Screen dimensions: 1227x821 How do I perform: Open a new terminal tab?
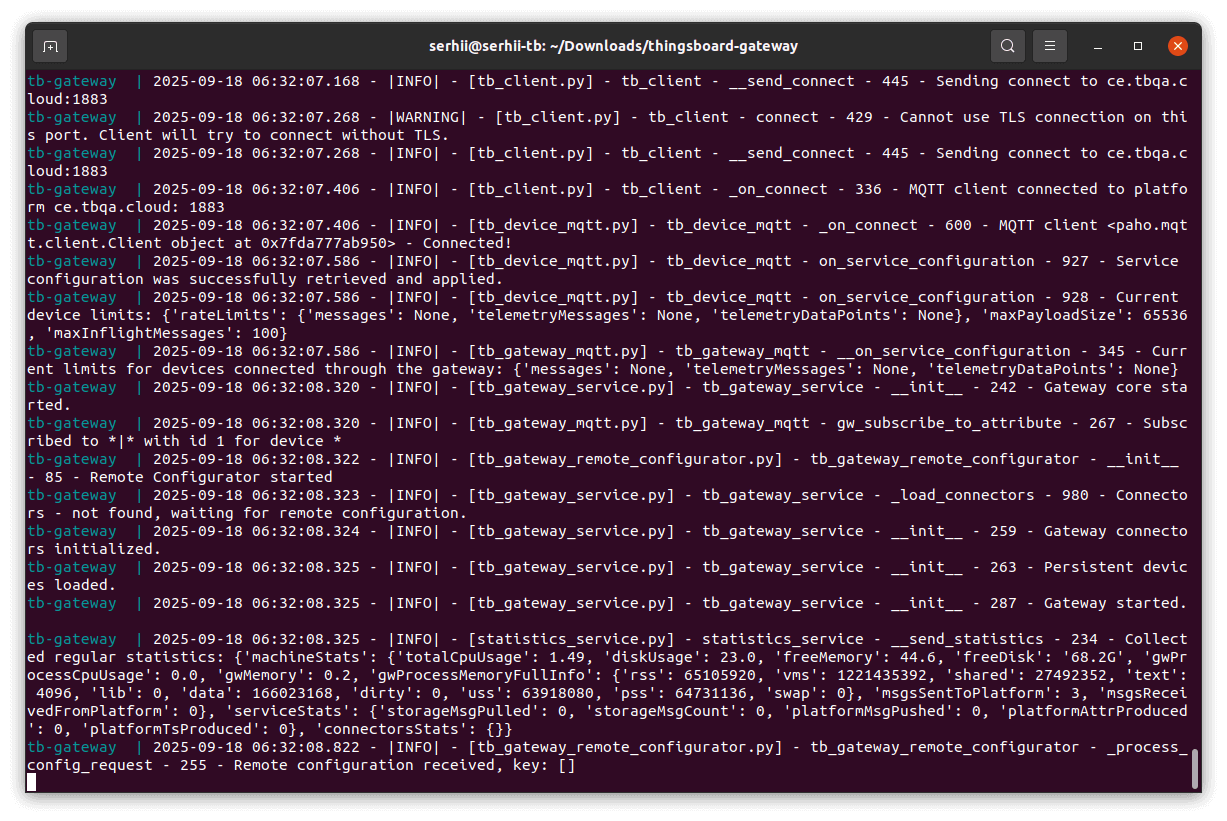50,46
